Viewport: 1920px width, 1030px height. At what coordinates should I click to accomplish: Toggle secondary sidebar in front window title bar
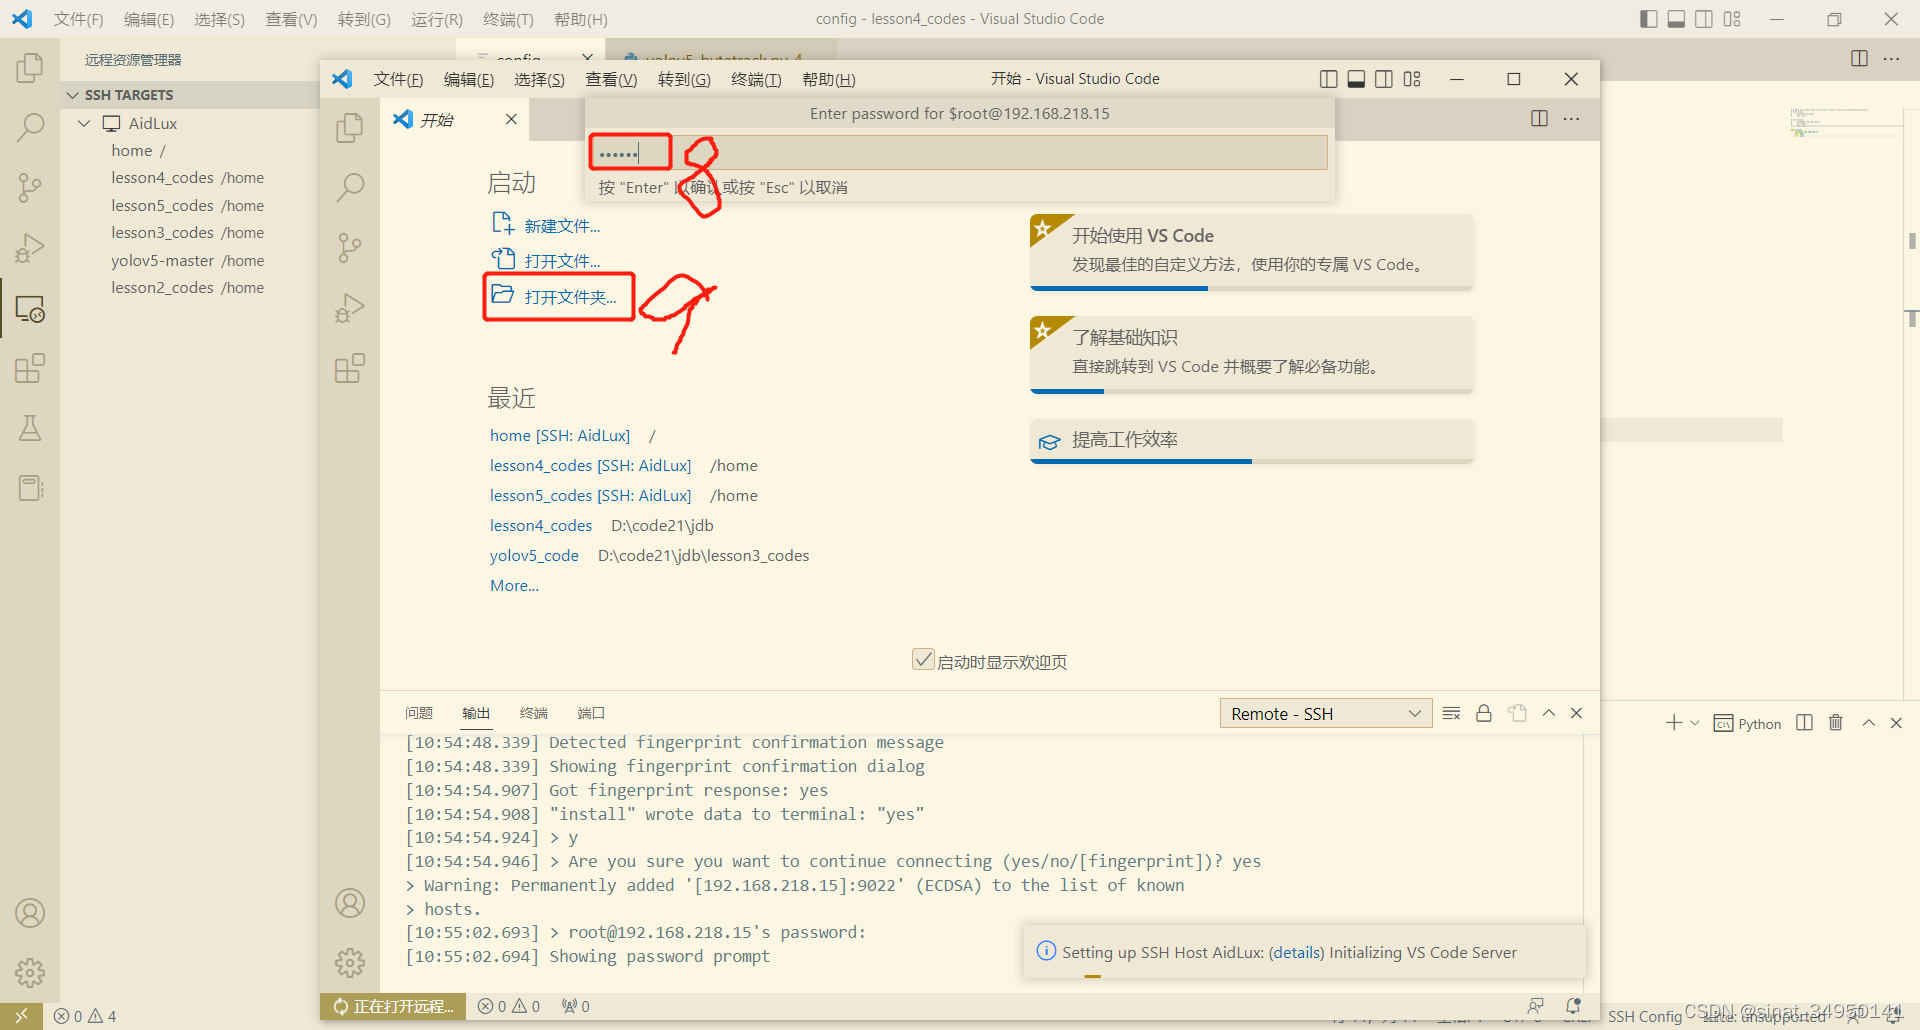coord(1384,79)
